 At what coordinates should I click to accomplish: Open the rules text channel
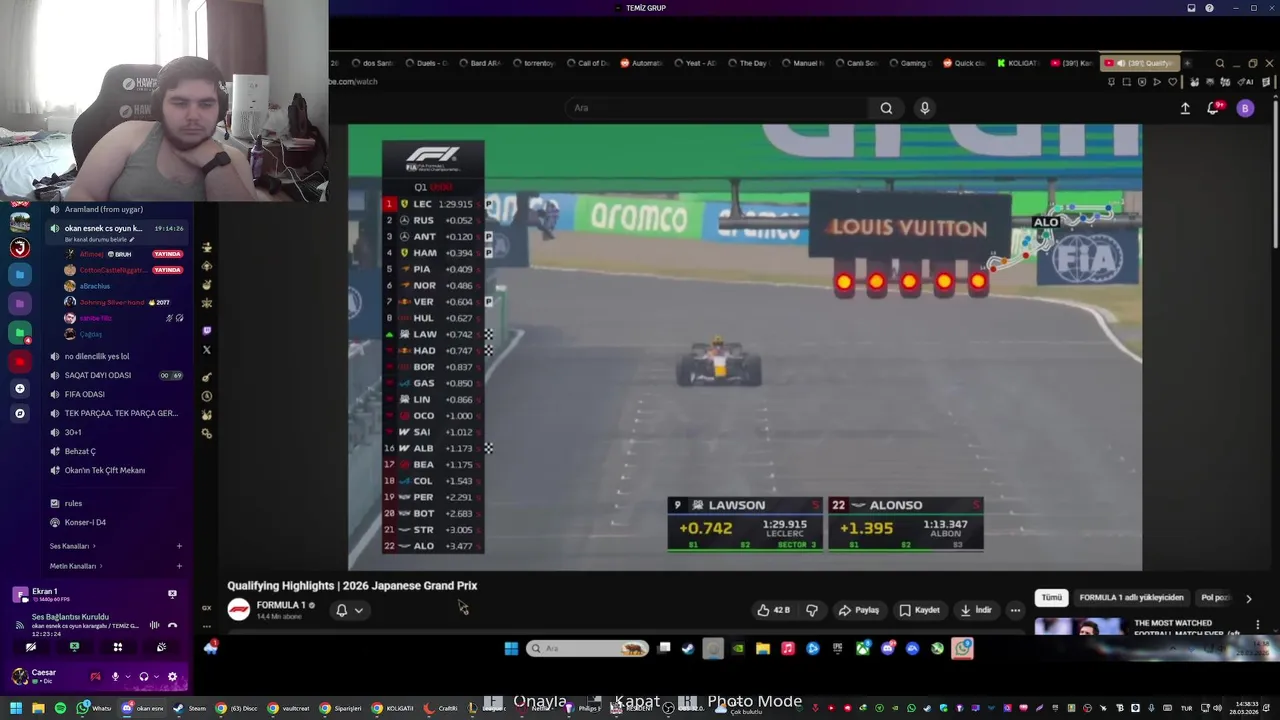pos(117,503)
